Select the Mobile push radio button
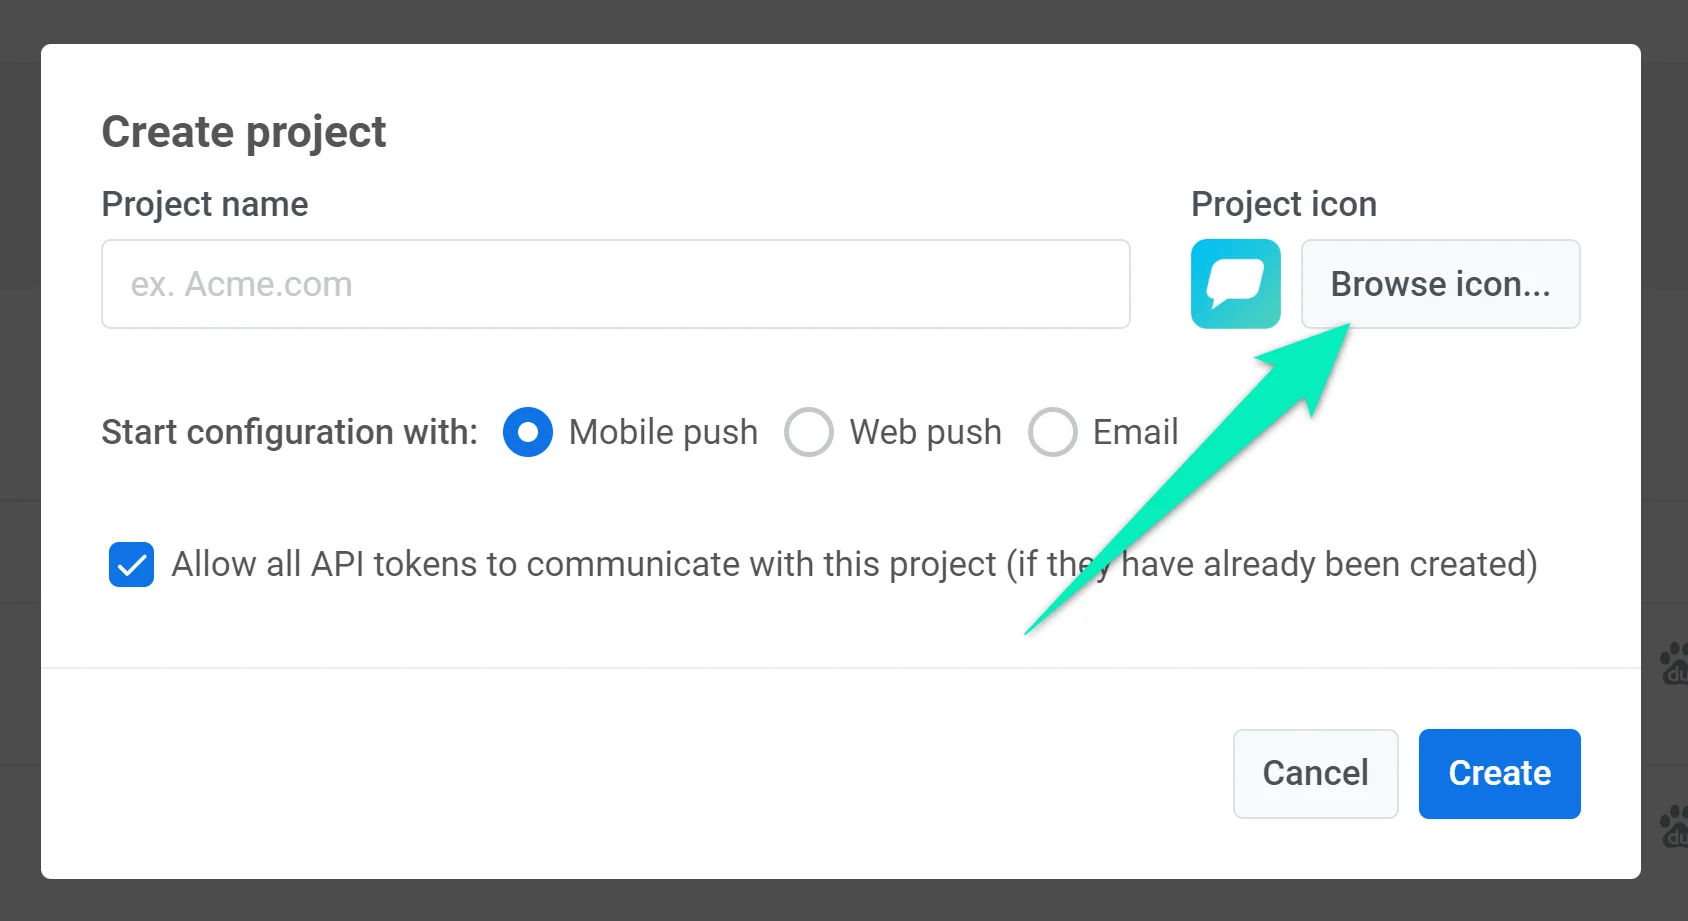Screen dimensions: 1688x921 [x=527, y=432]
